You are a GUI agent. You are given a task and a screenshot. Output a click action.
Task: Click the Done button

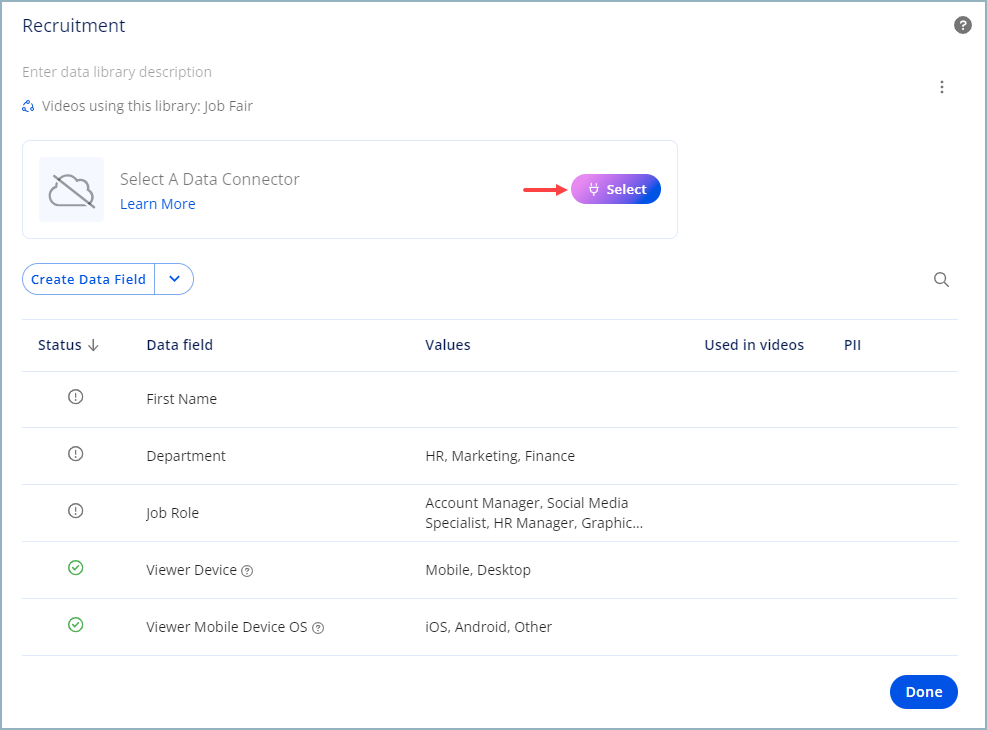tap(923, 692)
